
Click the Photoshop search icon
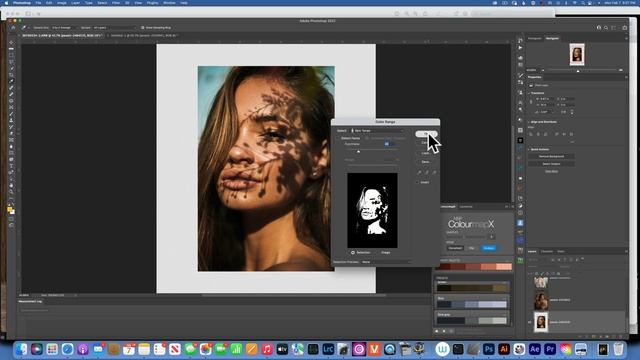(x=606, y=27)
